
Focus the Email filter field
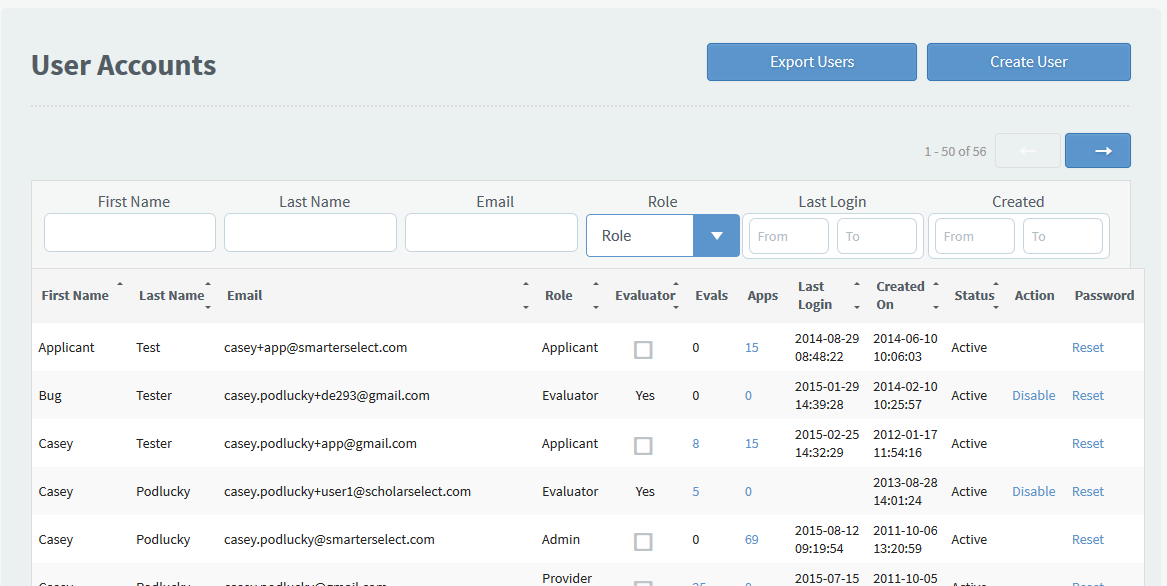pyautogui.click(x=491, y=232)
